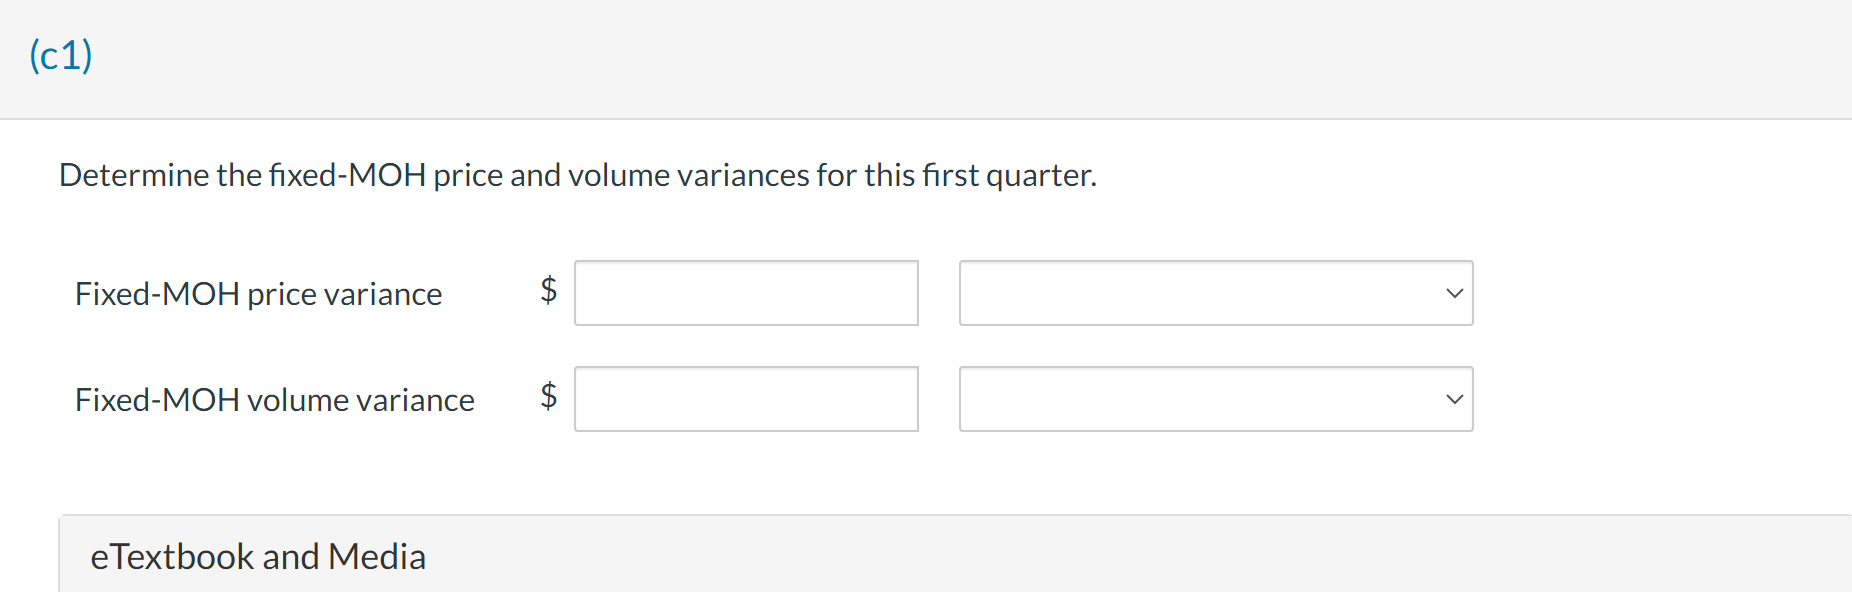Viewport: 1852px width, 592px height.
Task: Click the Fixed-MOH volume variance input field
Action: click(x=746, y=399)
